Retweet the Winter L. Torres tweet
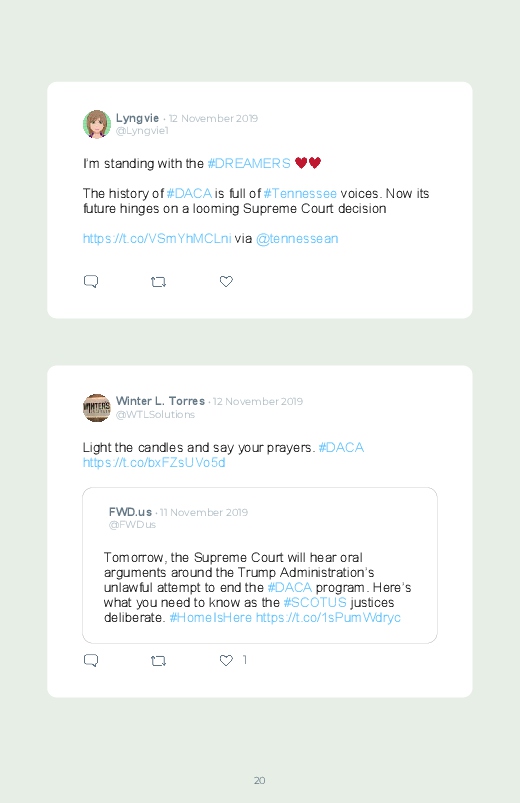The width and height of the screenshot is (520, 803). click(158, 661)
